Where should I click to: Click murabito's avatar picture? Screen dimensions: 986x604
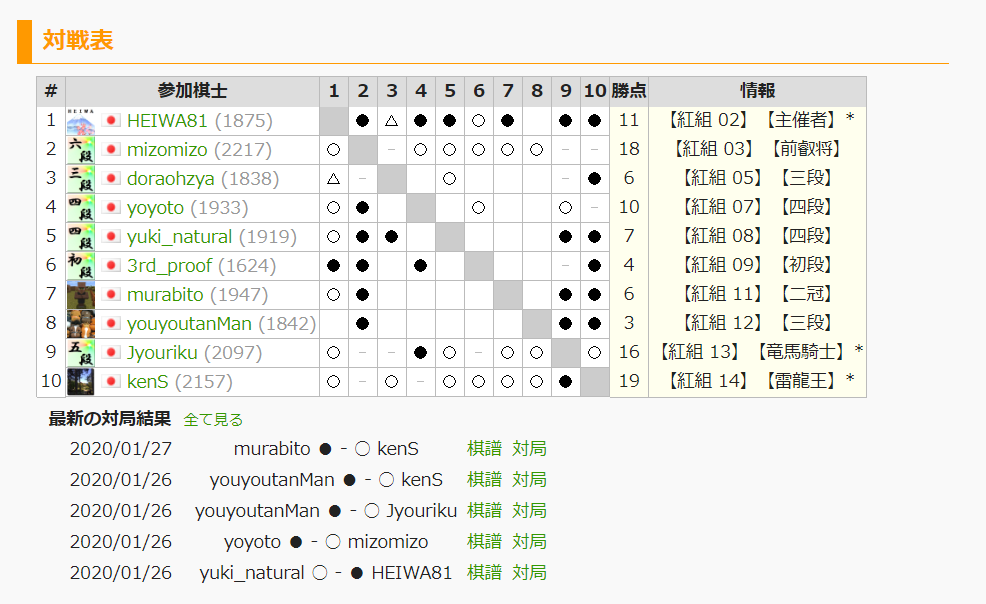81,295
